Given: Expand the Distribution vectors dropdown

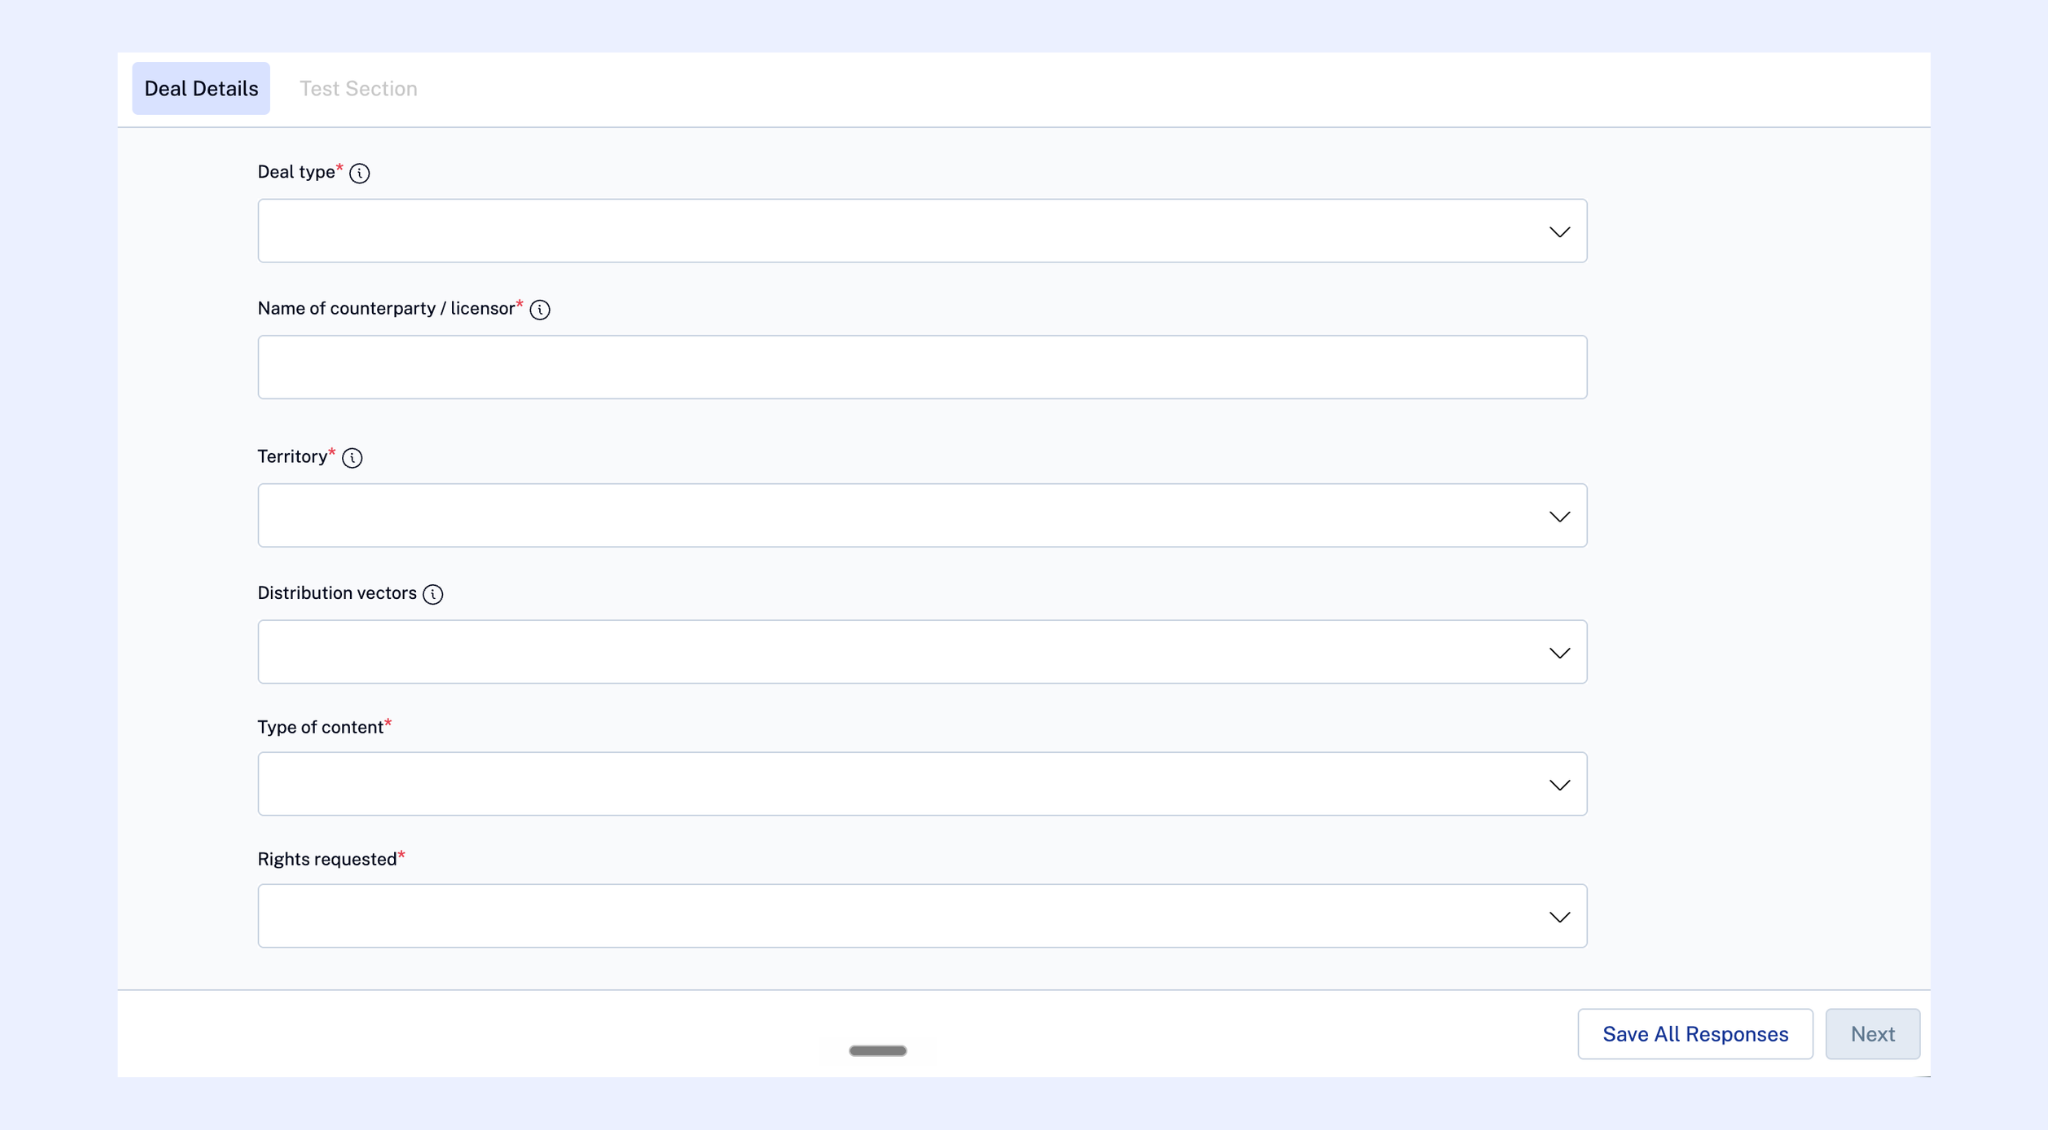Looking at the screenshot, I should [x=922, y=652].
